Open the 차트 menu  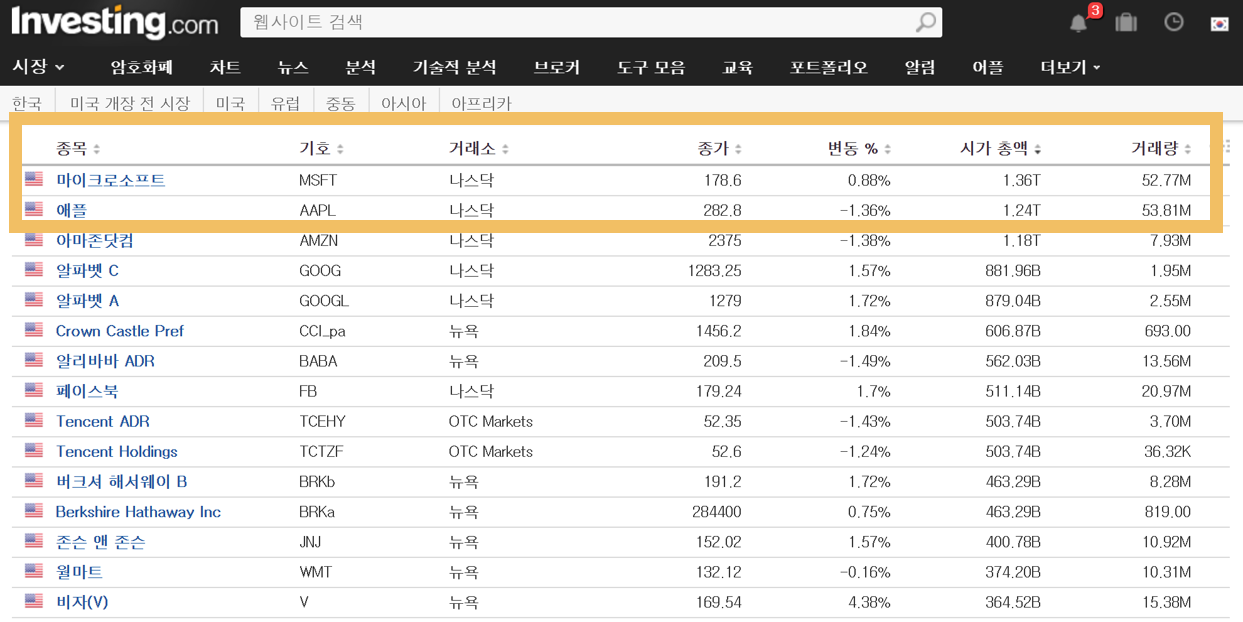pos(225,67)
